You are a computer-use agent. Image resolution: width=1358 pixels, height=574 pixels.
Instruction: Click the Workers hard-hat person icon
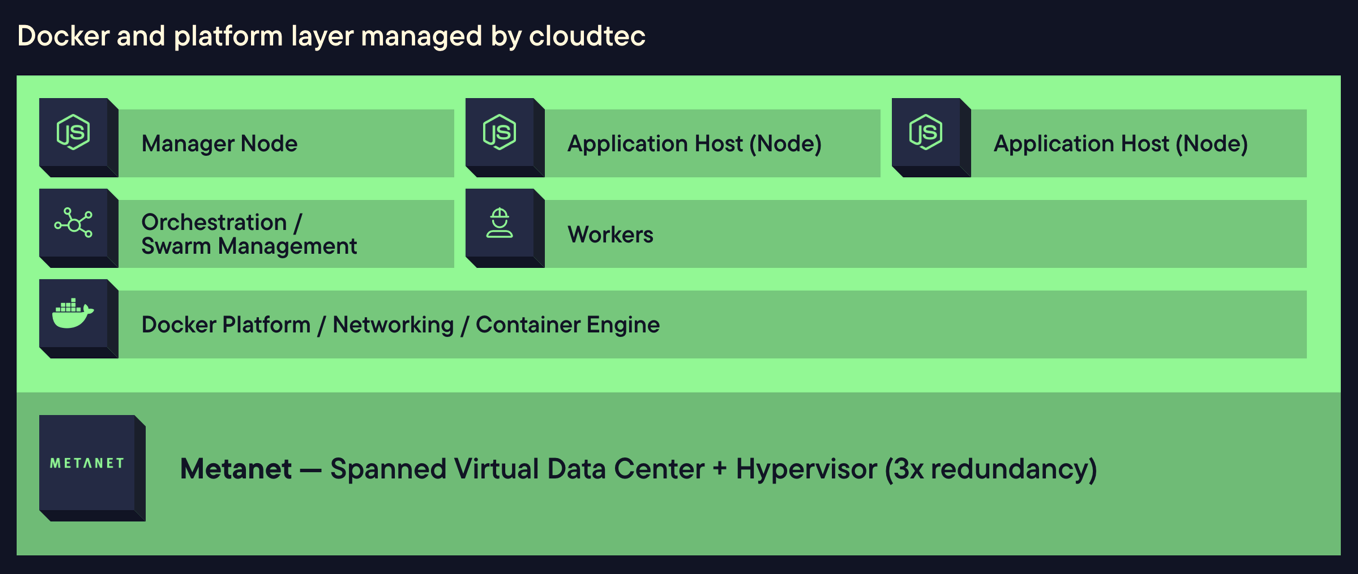click(x=500, y=223)
